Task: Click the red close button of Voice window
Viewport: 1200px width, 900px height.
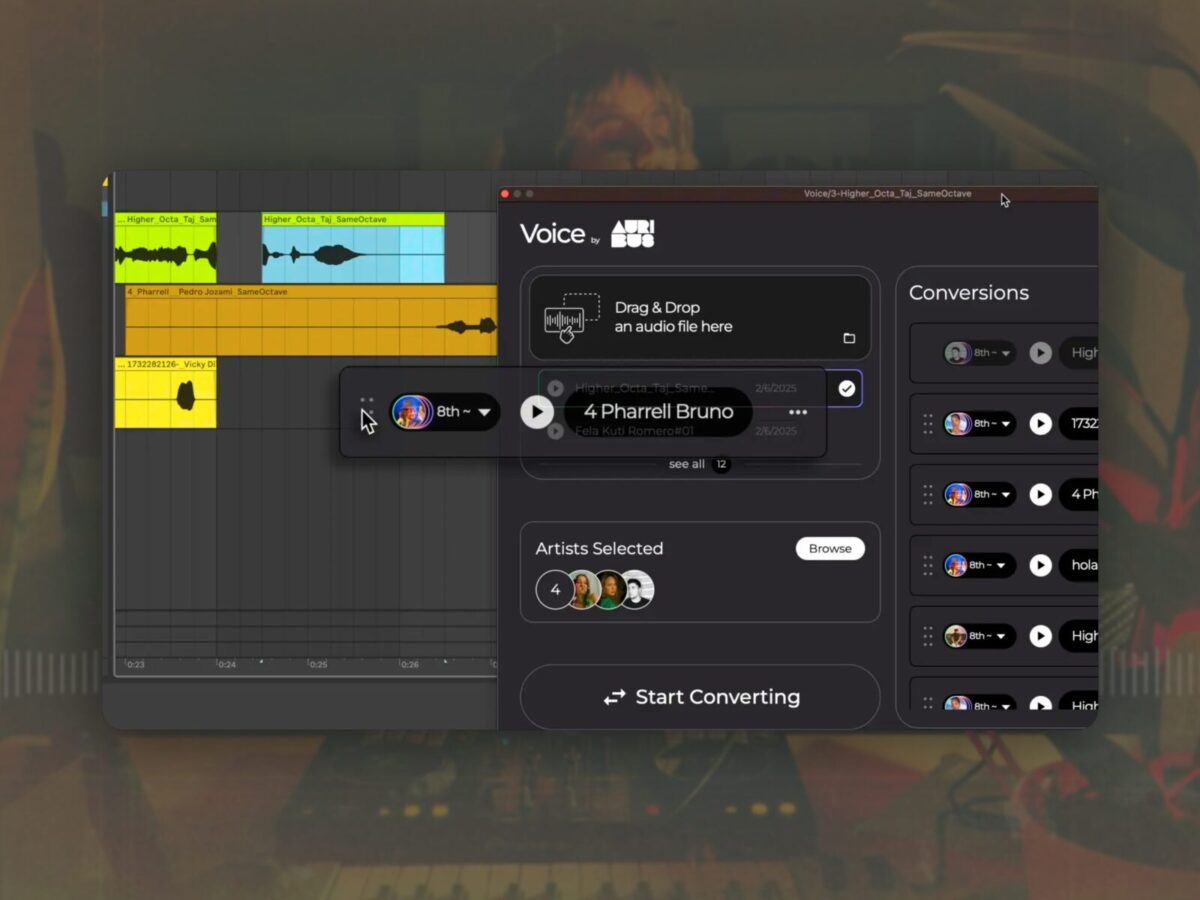Action: (x=505, y=194)
